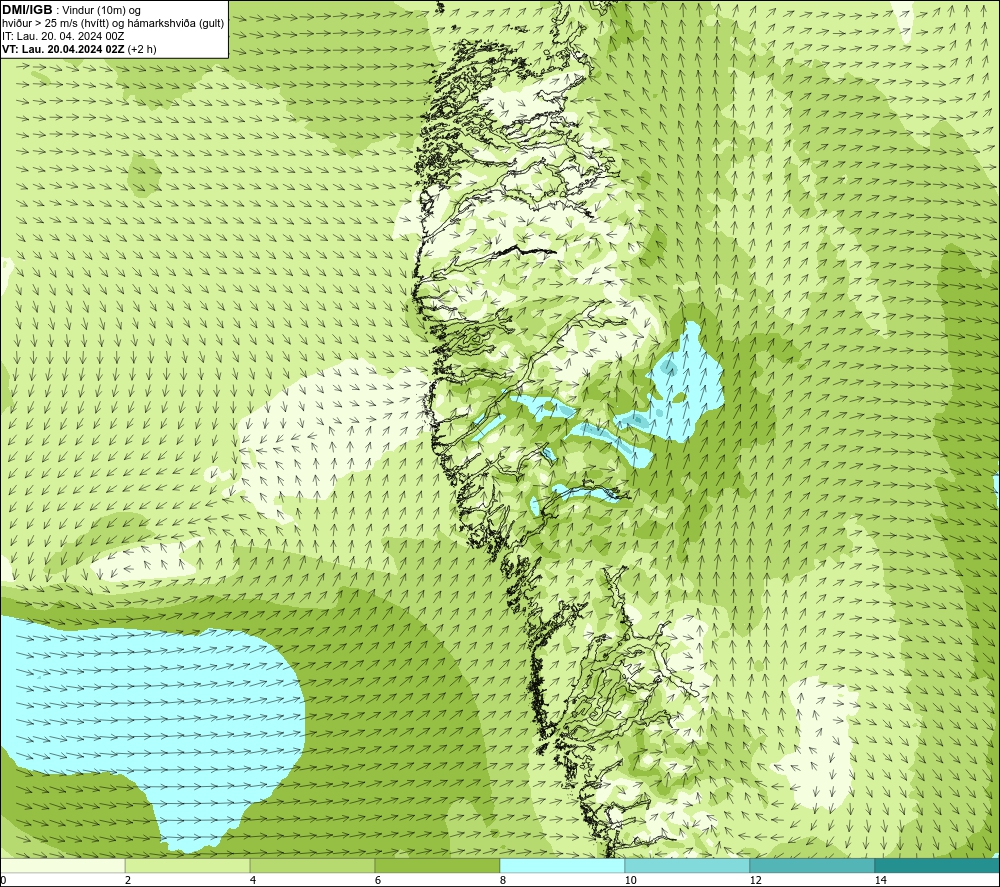Pick the light green 2–4 colorbar segment
The height and width of the screenshot is (887, 1000).
[x=187, y=865]
